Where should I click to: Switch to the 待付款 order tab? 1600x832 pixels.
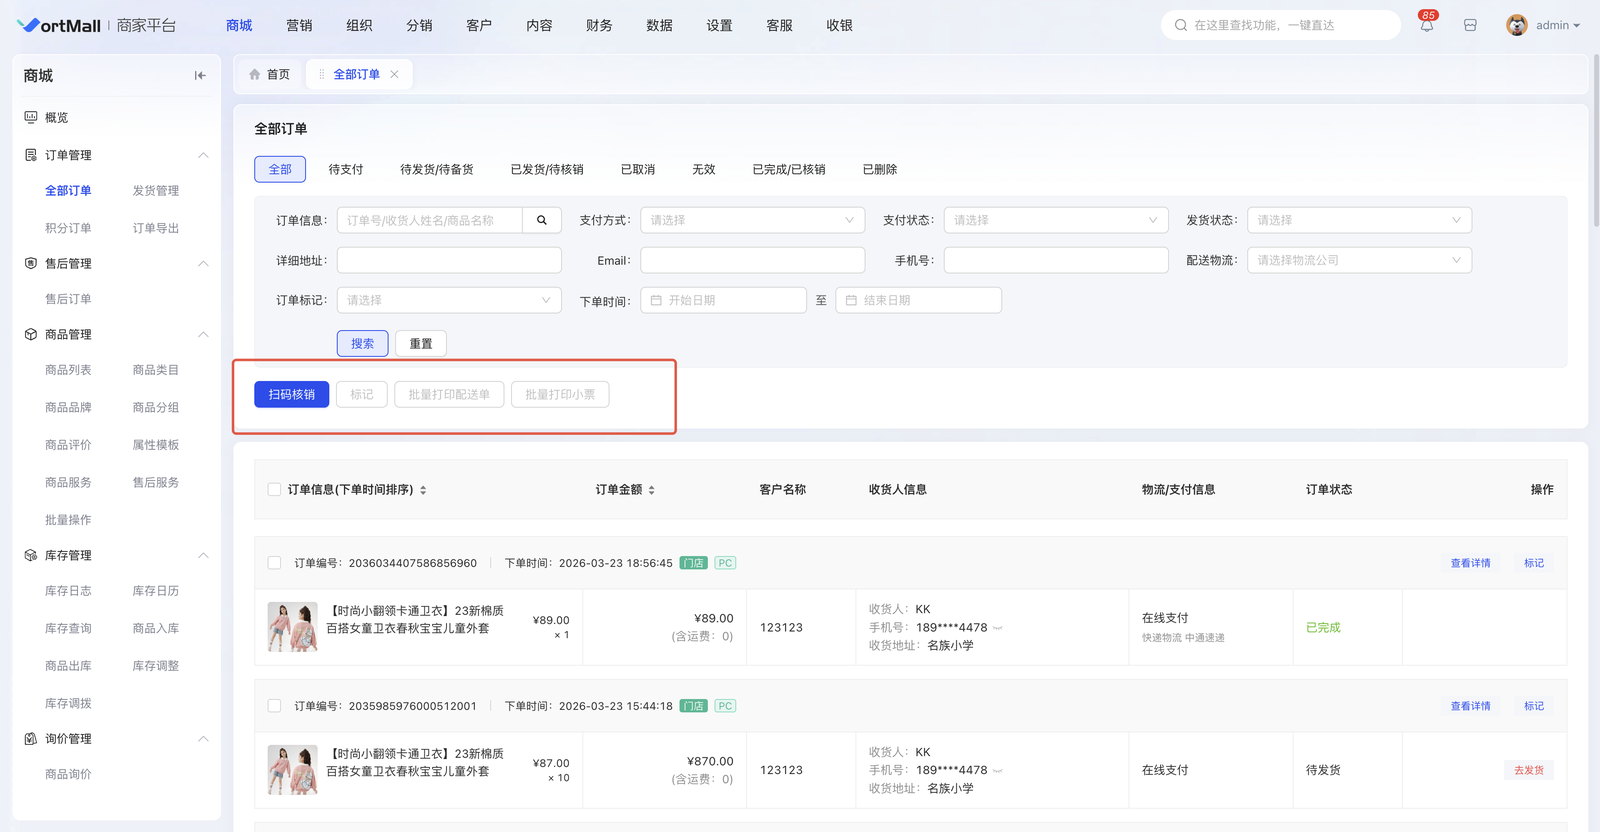[346, 170]
